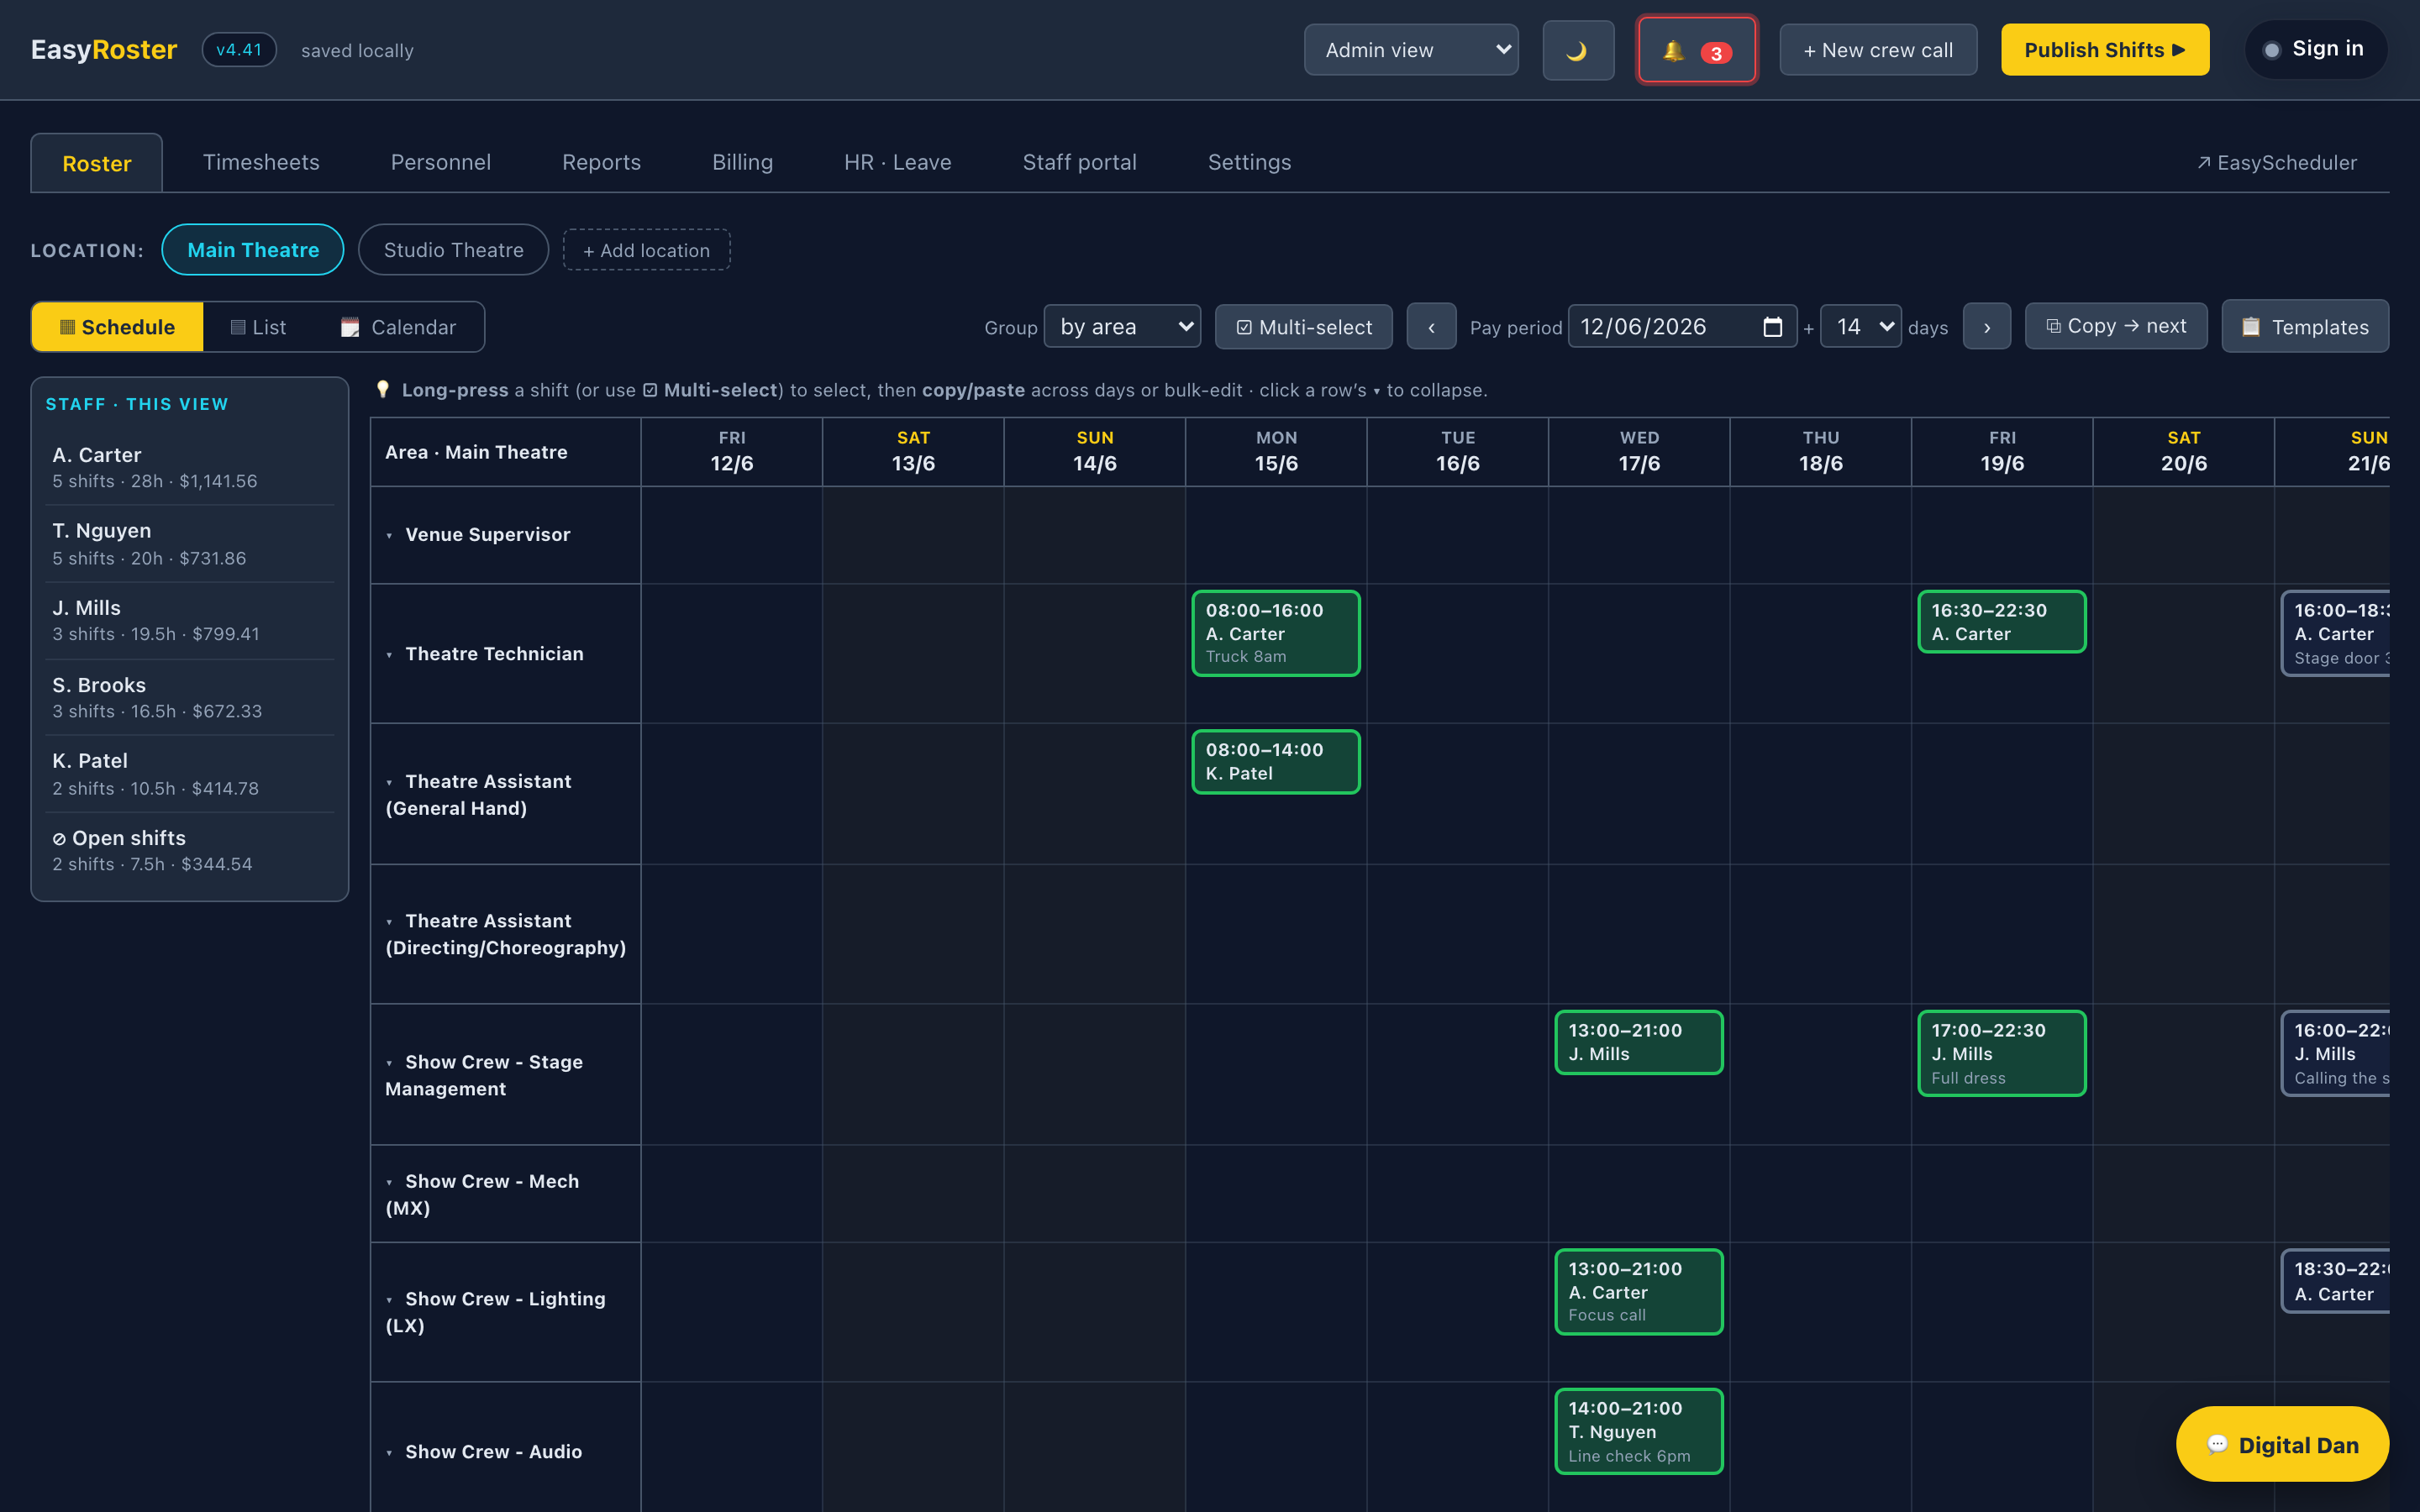This screenshot has height=1512, width=2420.
Task: Switch to List view
Action: tap(258, 327)
